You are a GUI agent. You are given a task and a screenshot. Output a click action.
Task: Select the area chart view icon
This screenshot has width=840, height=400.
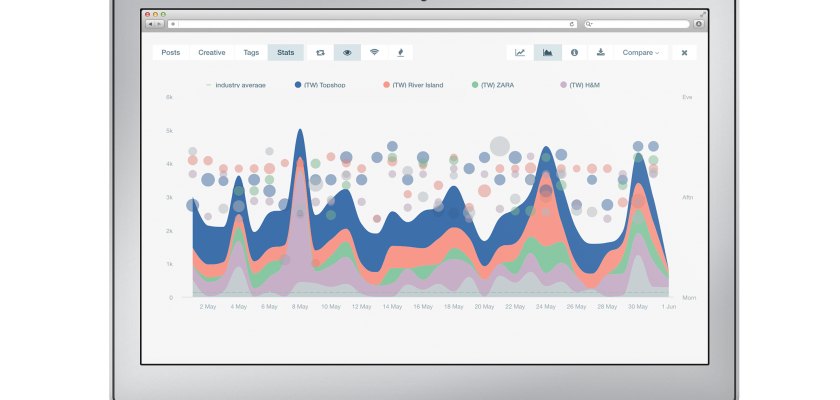[547, 52]
